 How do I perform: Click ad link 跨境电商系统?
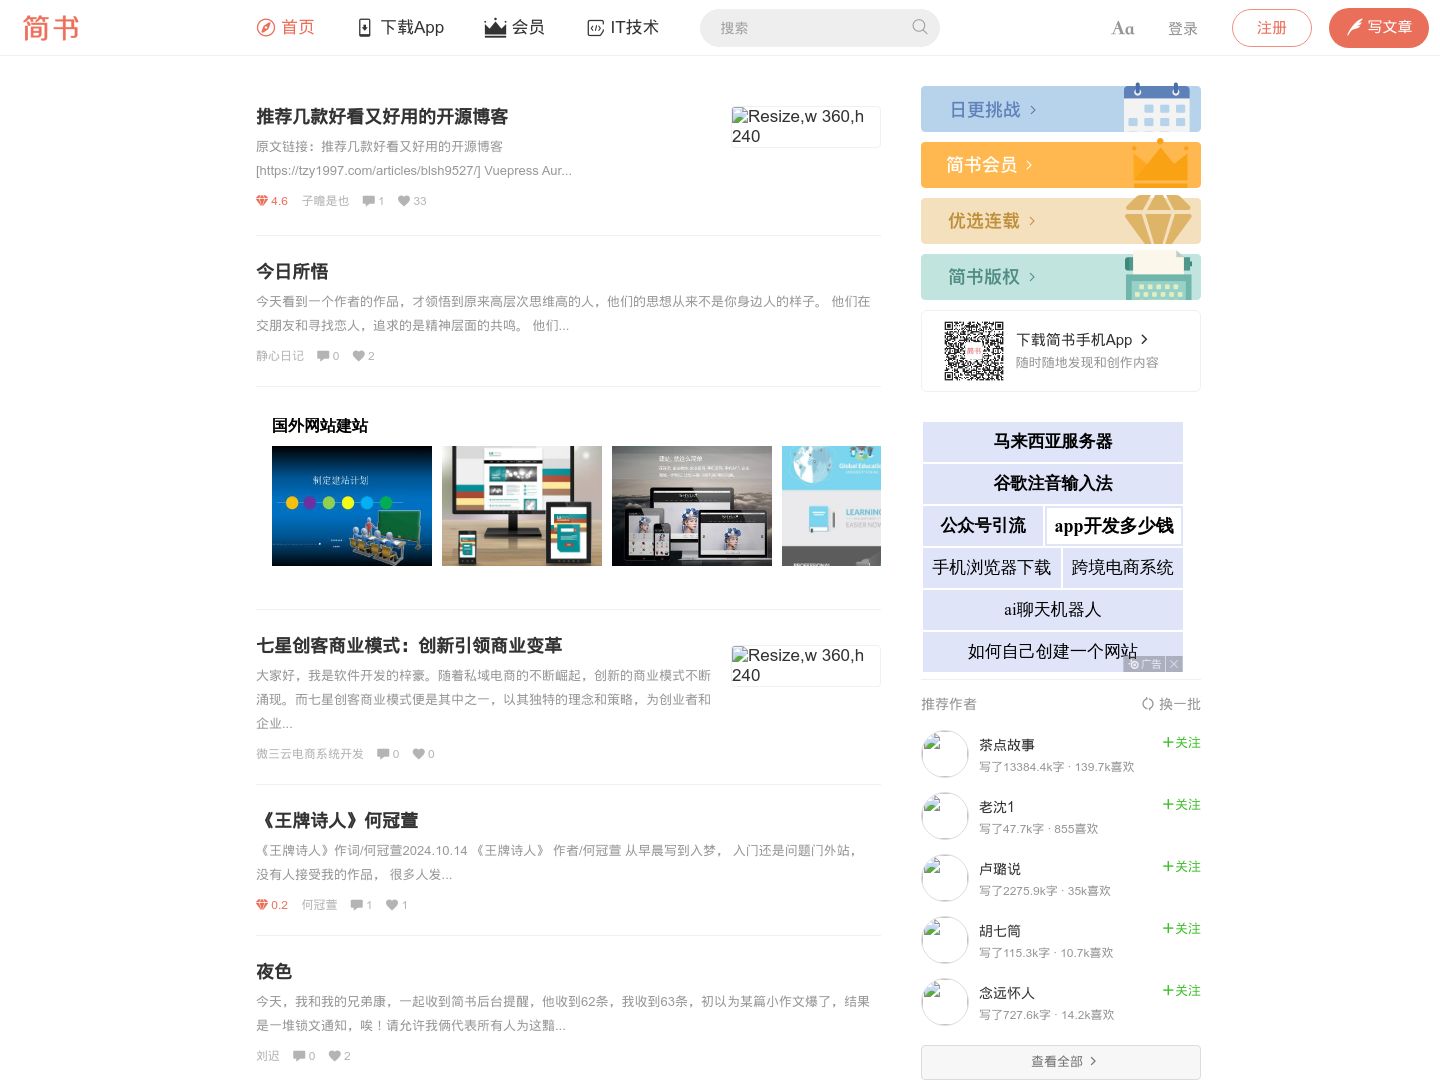tap(1122, 568)
